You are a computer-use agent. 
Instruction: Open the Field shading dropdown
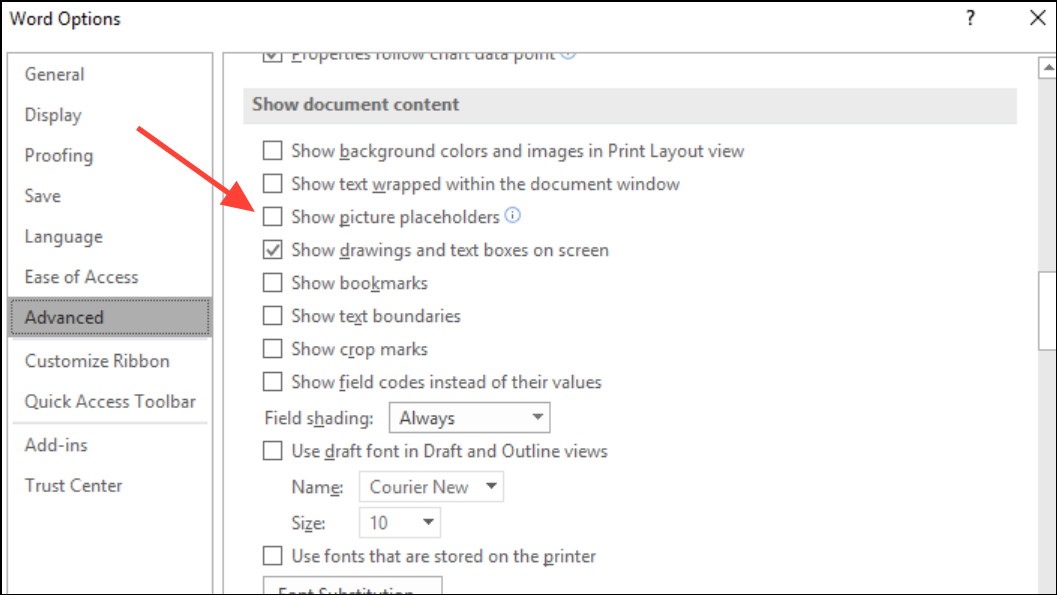pyautogui.click(x=469, y=418)
